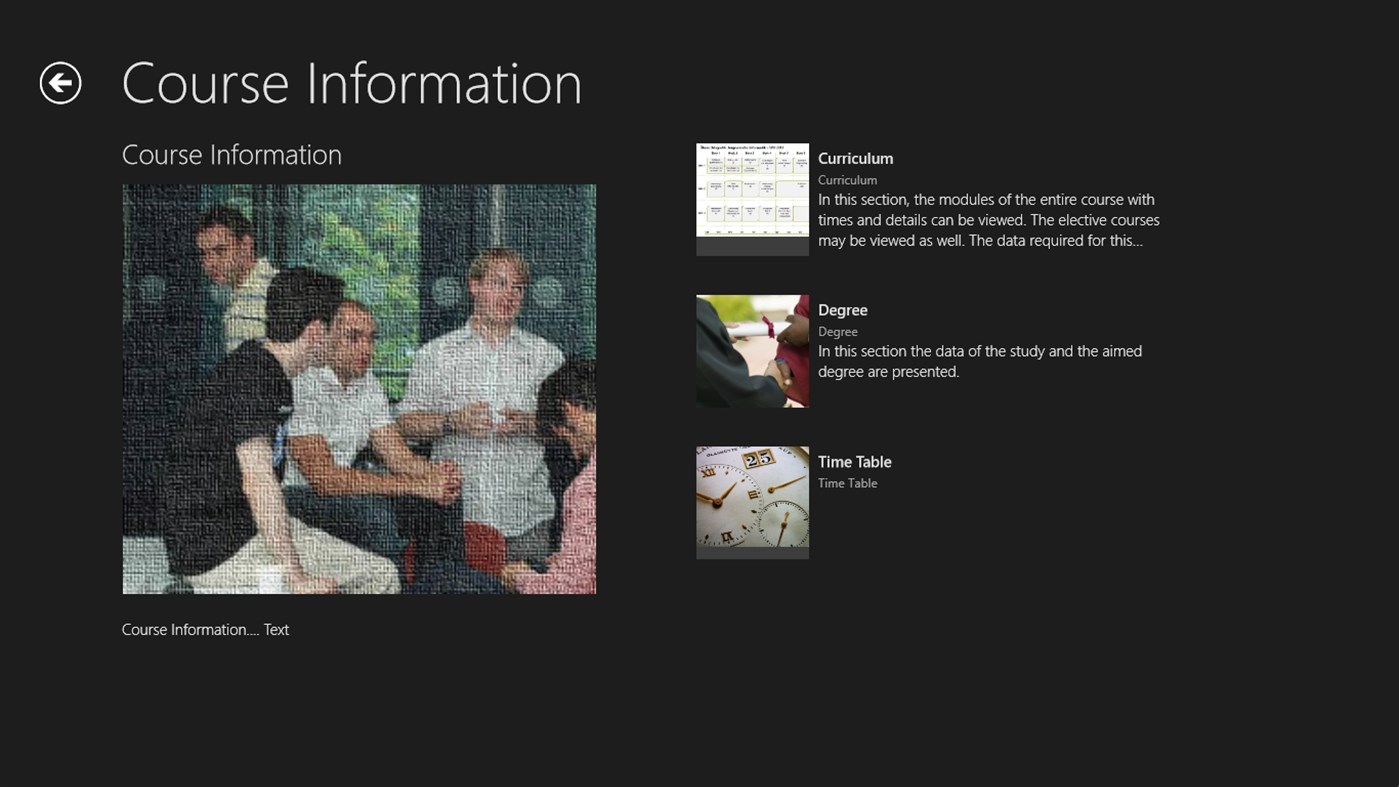Click the large Course Information photo
This screenshot has height=787, width=1399.
pos(359,389)
